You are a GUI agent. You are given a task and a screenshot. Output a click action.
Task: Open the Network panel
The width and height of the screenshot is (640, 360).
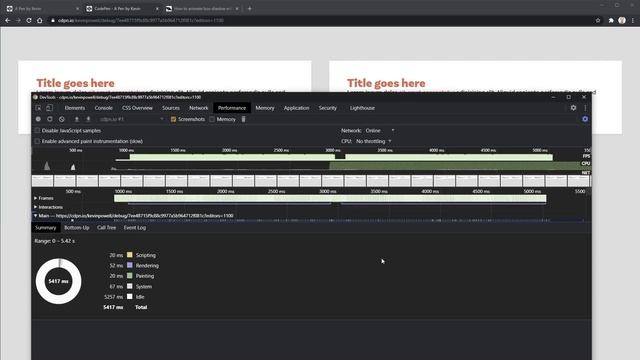pos(198,108)
